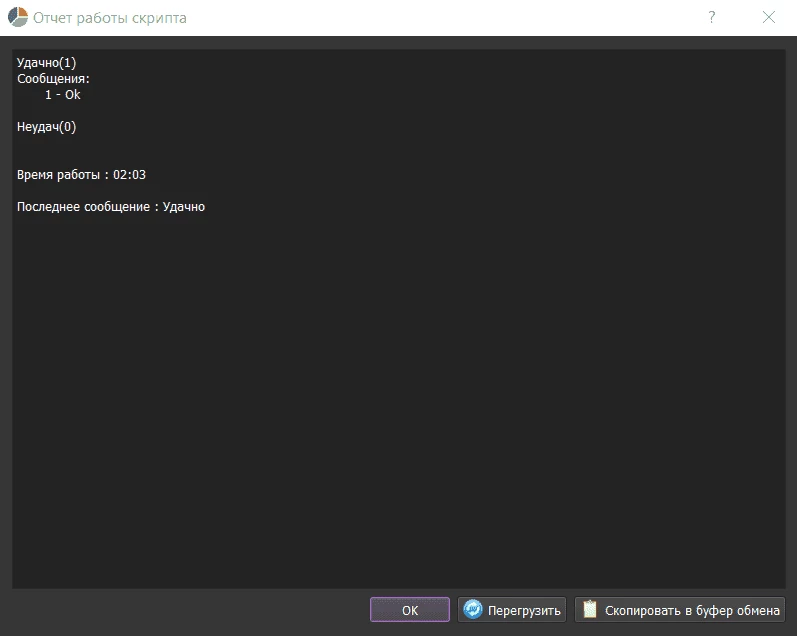Image resolution: width=797 pixels, height=636 pixels.
Task: Select the Удачно(1) line
Action: pos(46,63)
